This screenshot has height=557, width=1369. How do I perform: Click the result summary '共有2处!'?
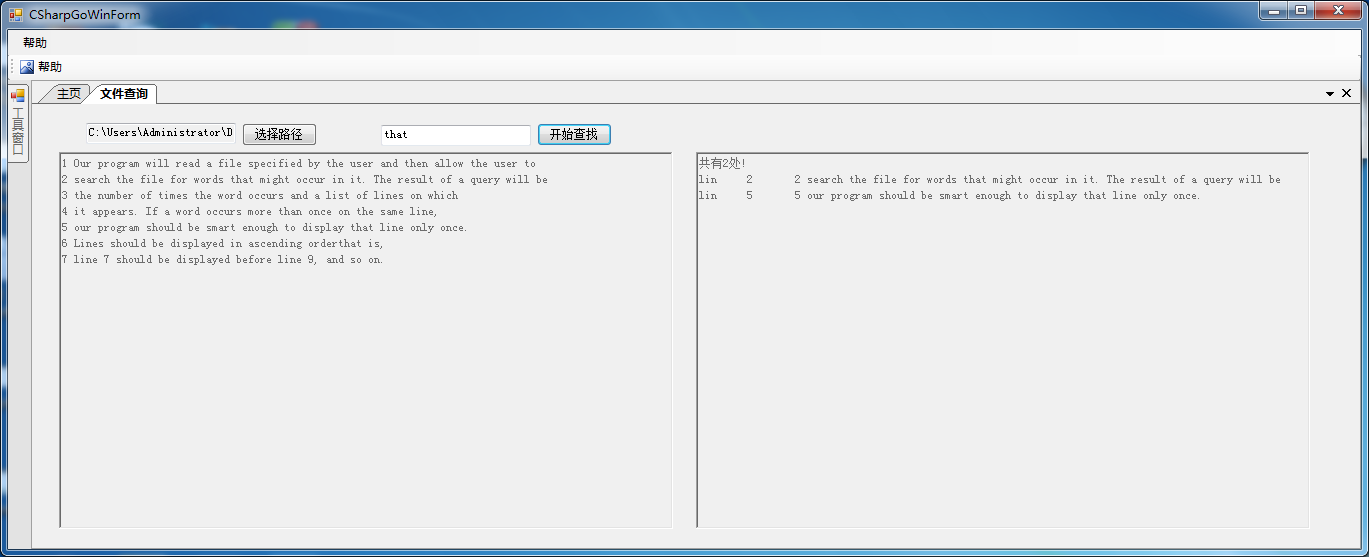[x=722, y=163]
